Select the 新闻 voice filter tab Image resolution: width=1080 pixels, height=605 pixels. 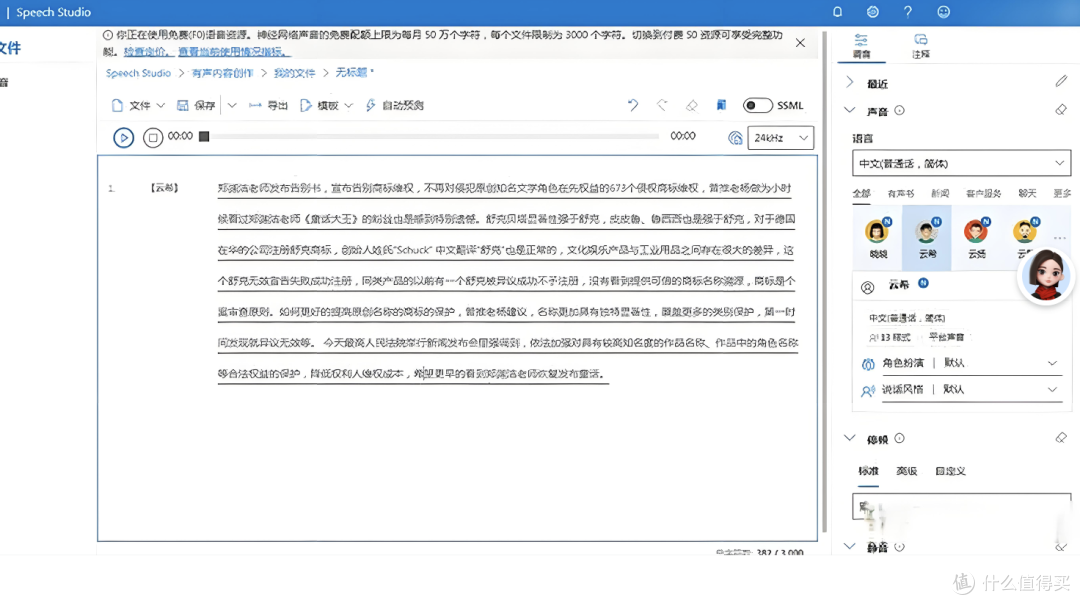[x=940, y=194]
